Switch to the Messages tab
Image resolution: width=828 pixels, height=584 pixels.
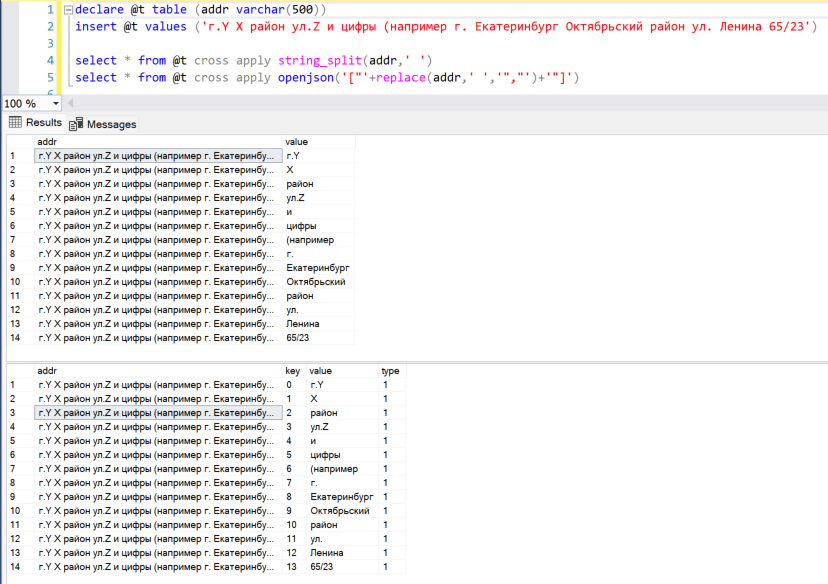pos(111,124)
